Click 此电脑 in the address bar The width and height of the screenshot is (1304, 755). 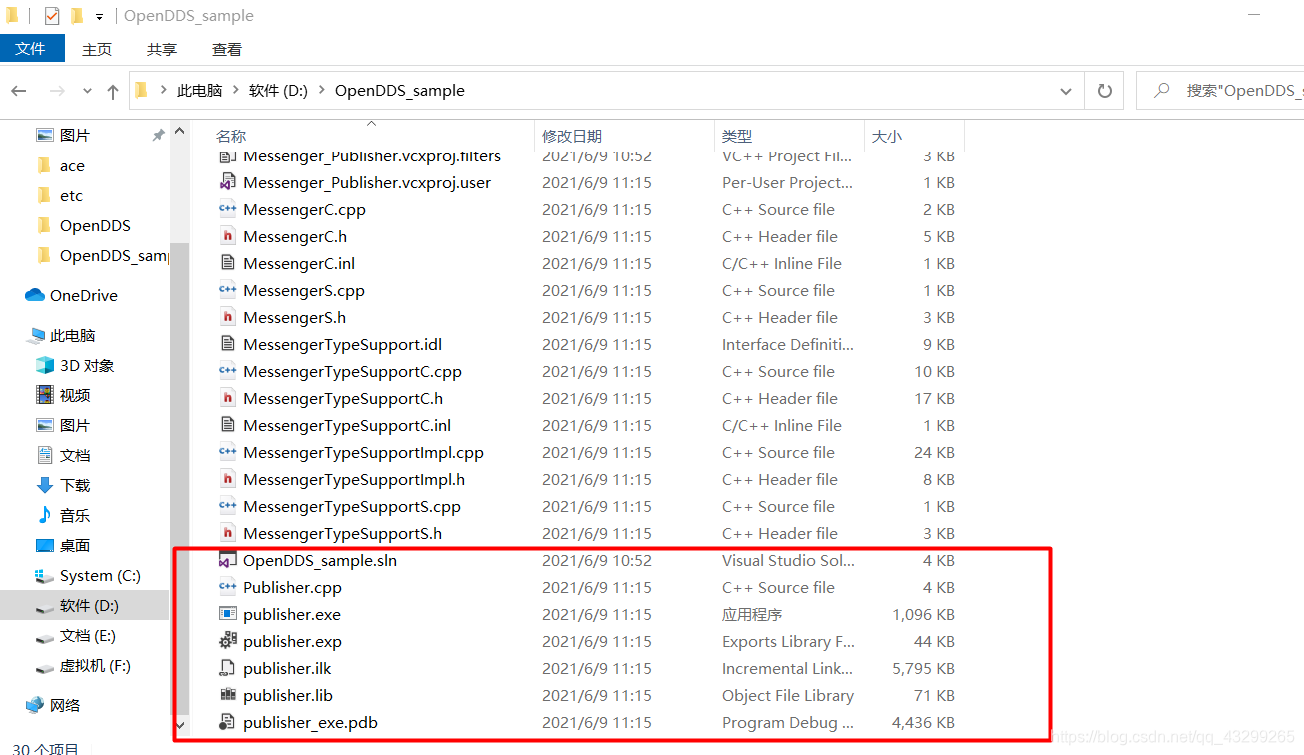[200, 90]
